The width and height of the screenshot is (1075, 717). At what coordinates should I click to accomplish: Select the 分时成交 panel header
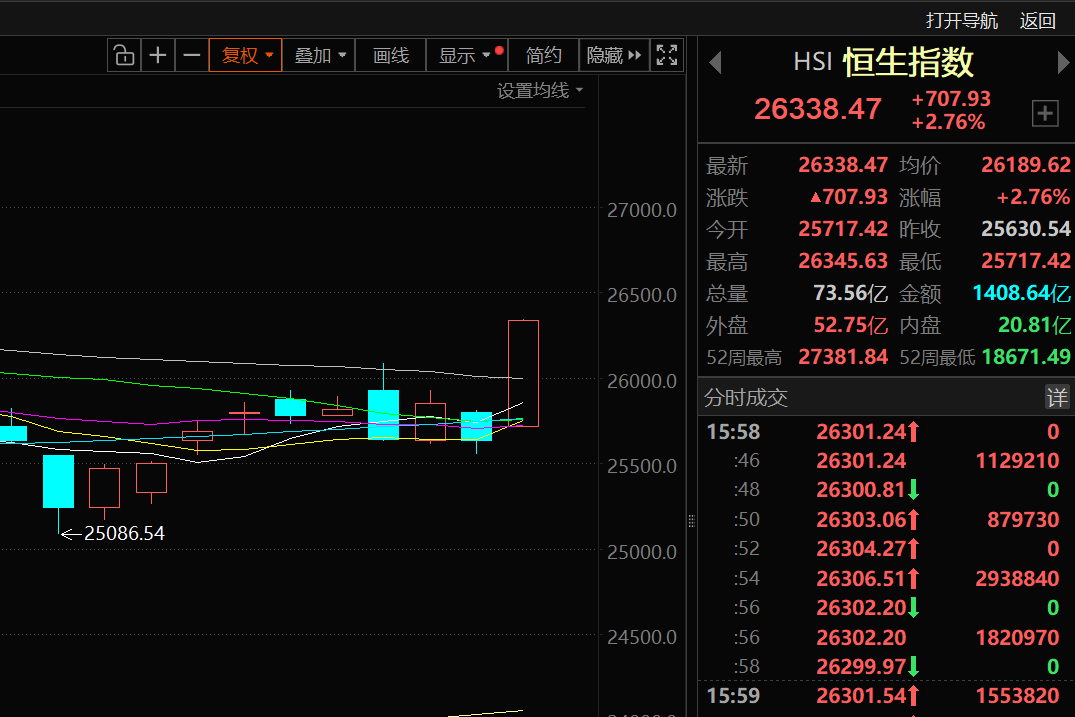(746, 398)
